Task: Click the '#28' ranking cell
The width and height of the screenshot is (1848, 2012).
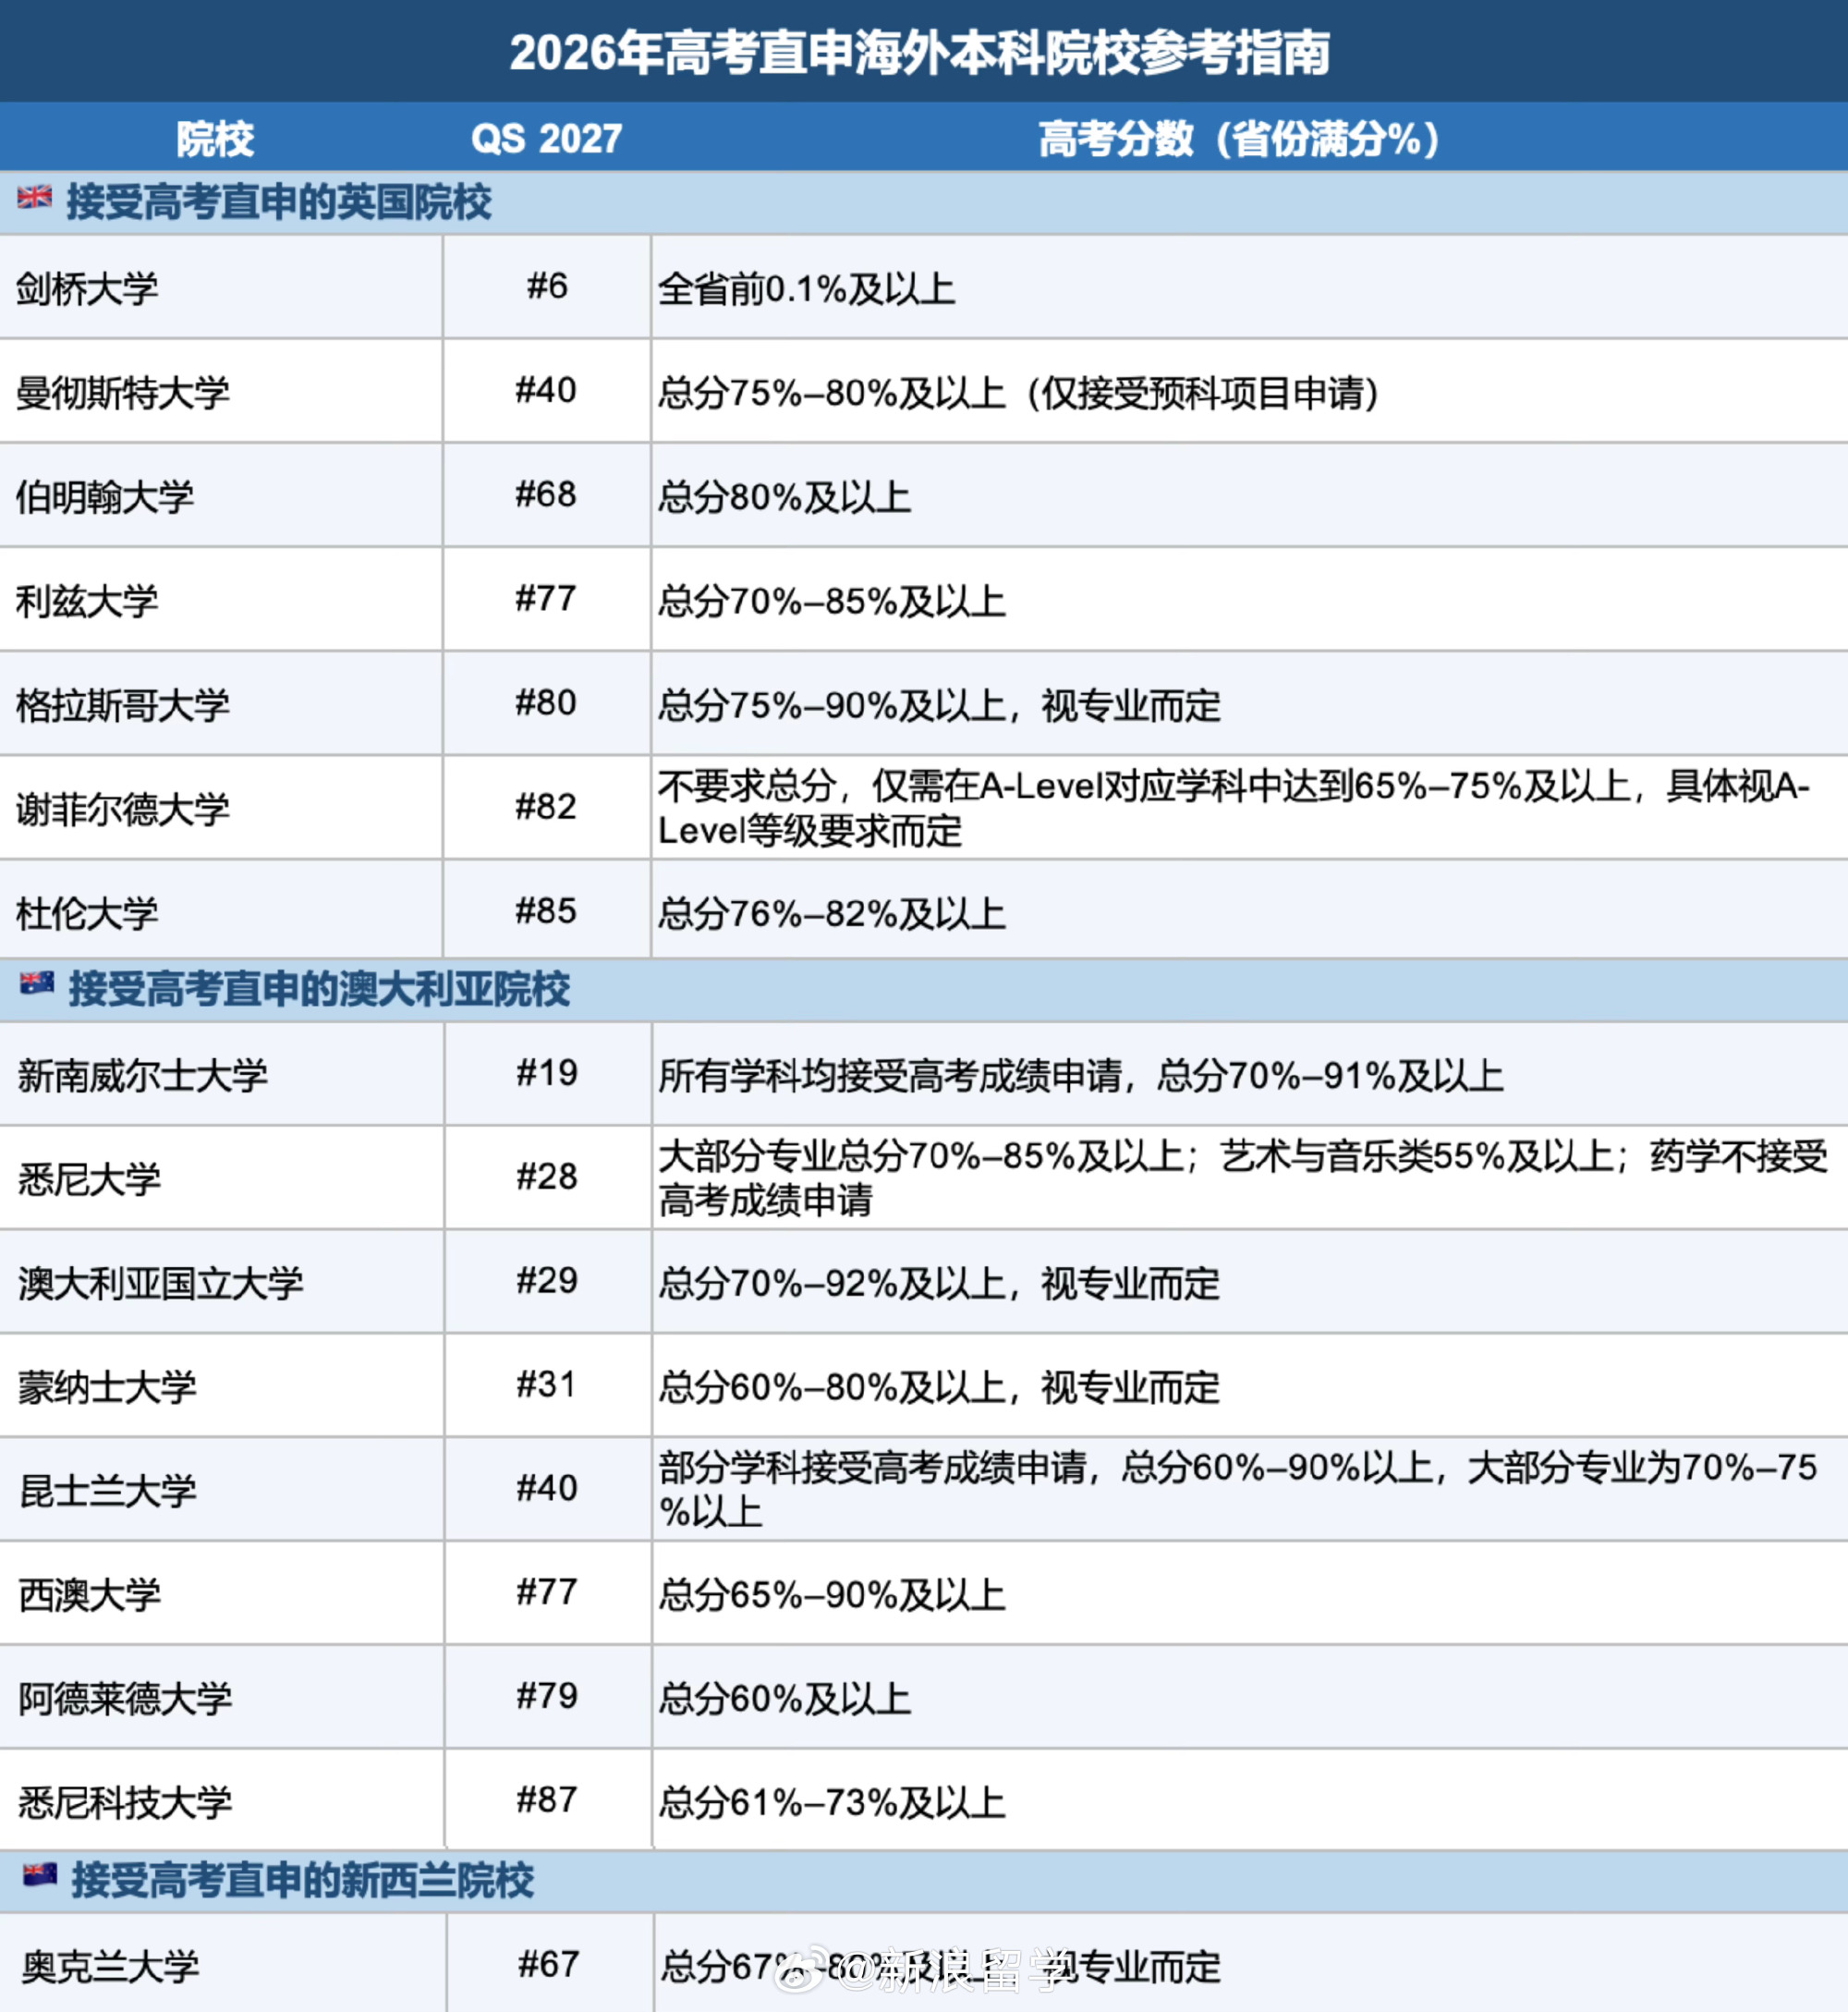Action: (x=547, y=1177)
